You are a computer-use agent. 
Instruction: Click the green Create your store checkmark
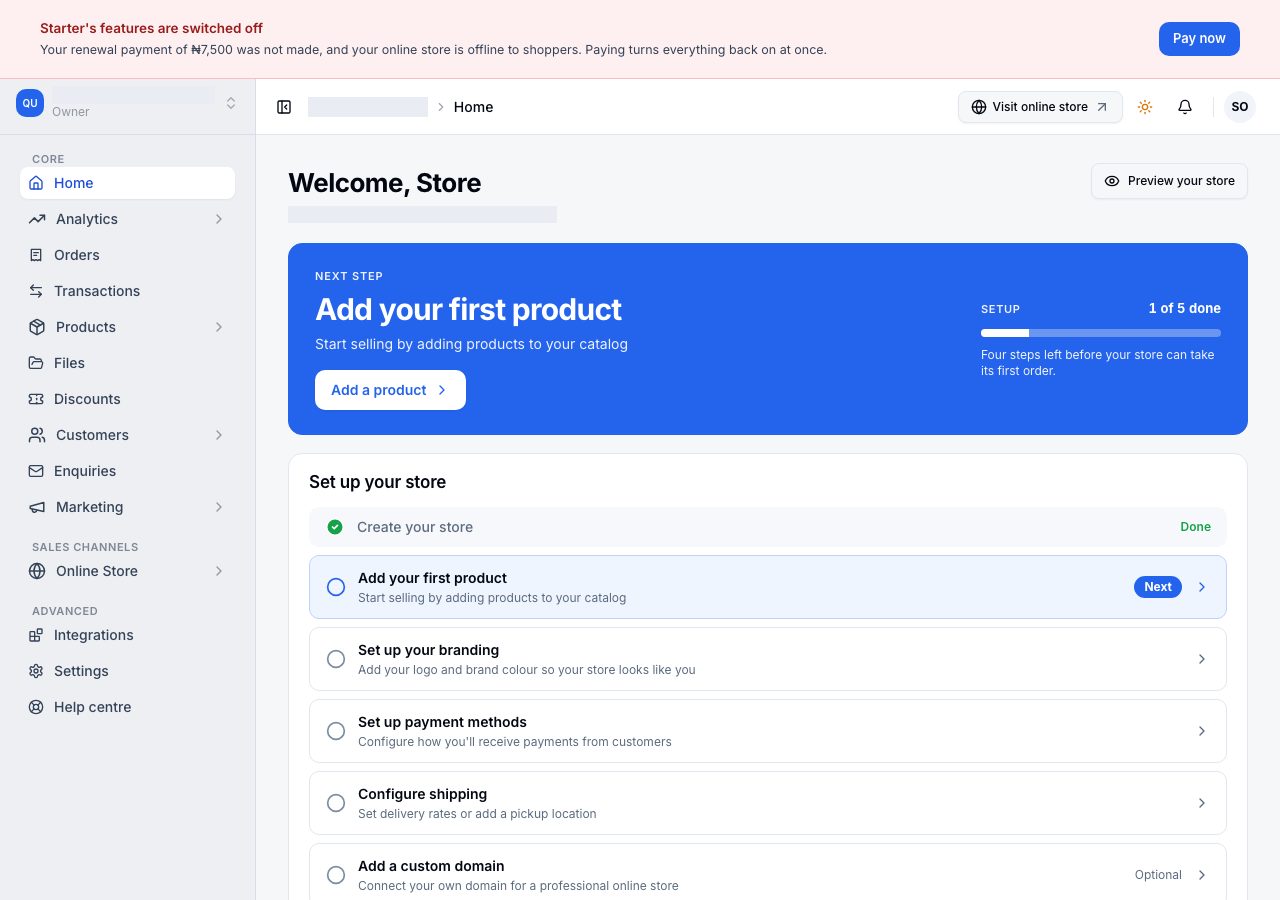(335, 527)
